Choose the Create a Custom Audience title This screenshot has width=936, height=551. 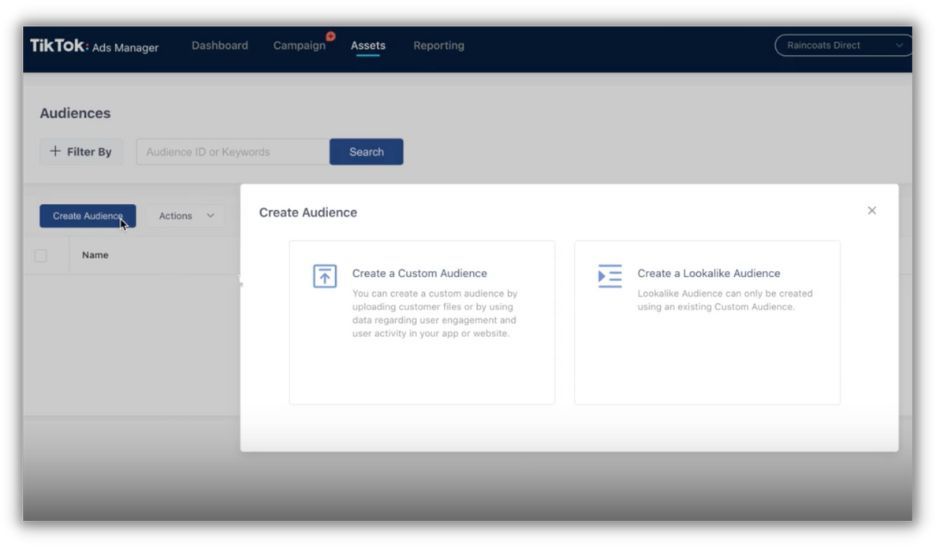coord(419,273)
